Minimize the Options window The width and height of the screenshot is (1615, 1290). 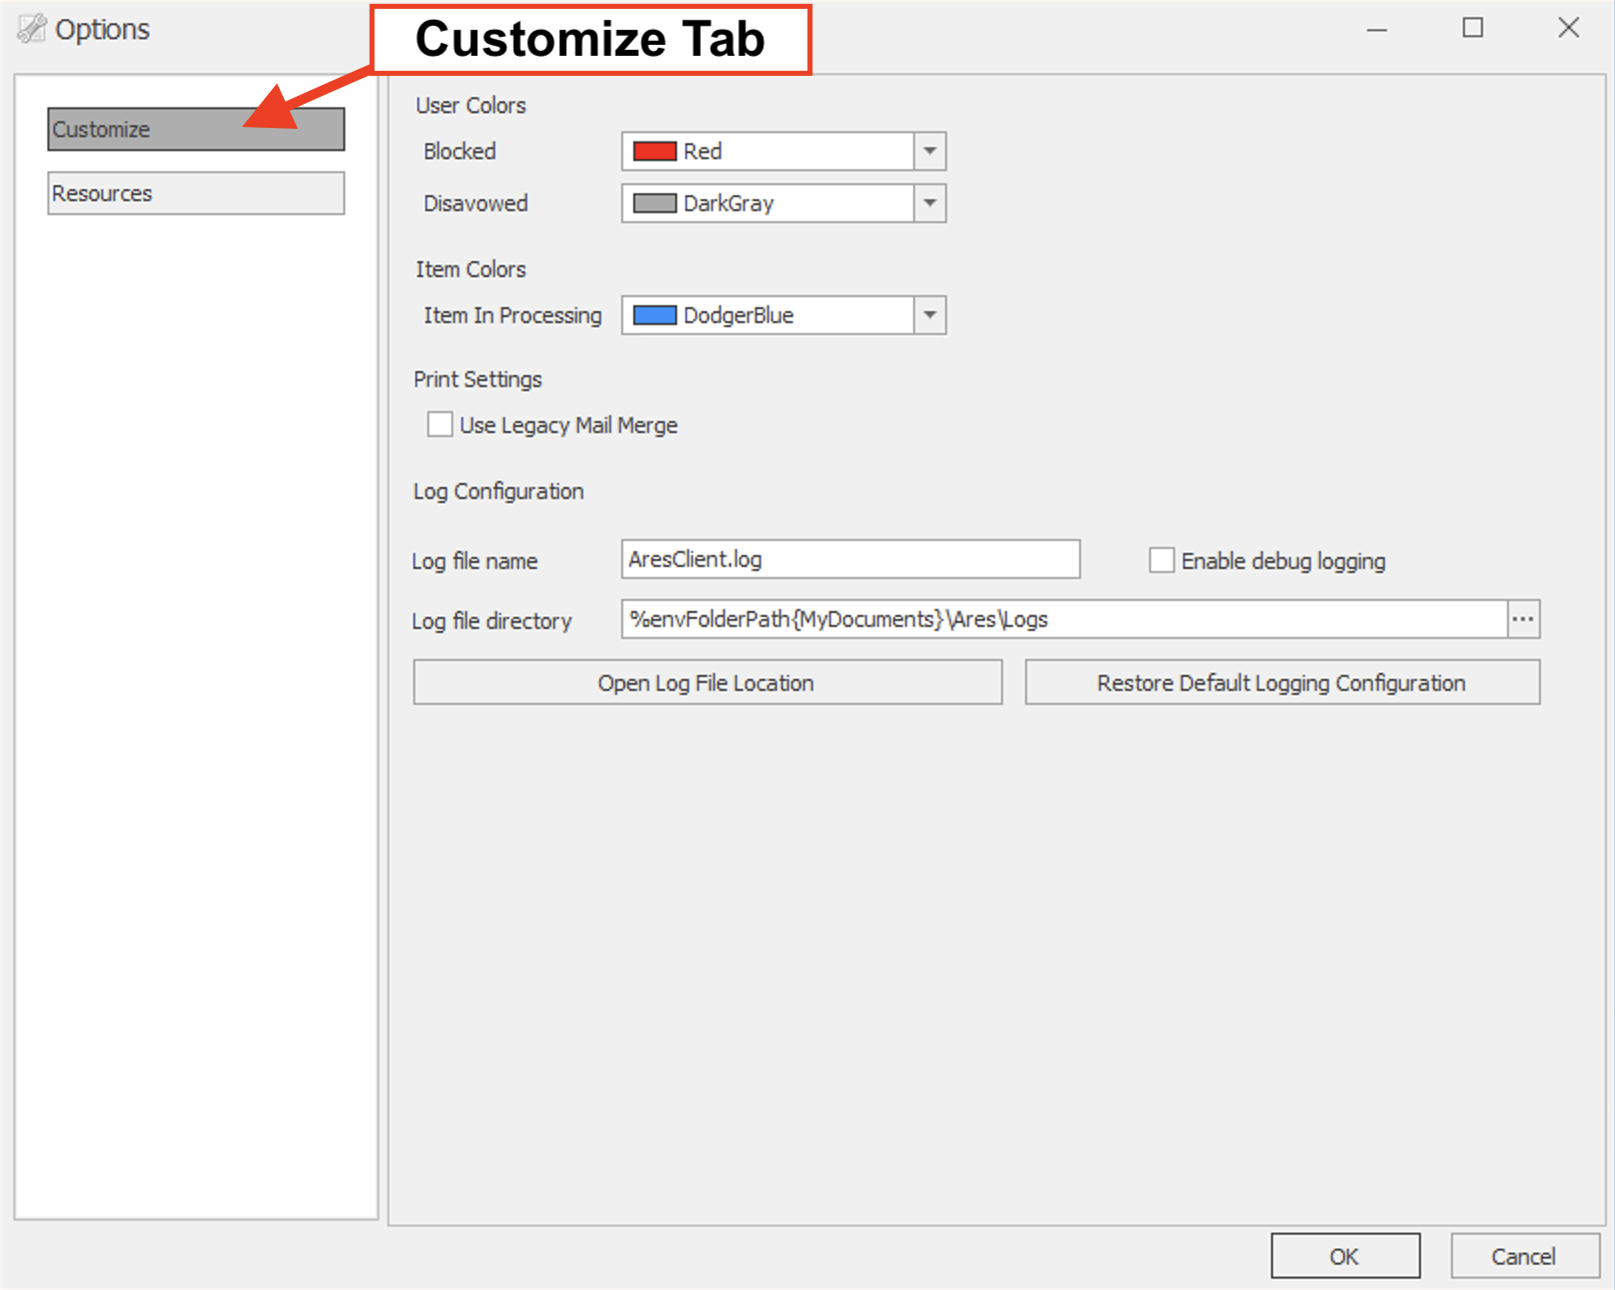tap(1375, 29)
